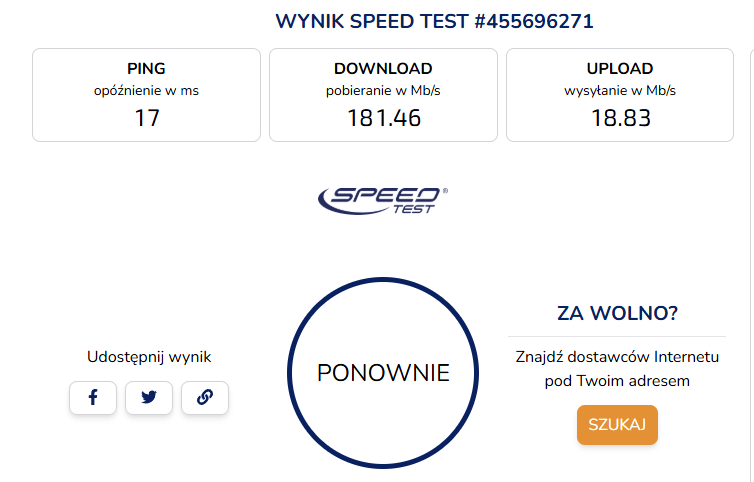Click the upload speed value 18.83
Image resolution: width=754 pixels, height=482 pixels.
(621, 118)
